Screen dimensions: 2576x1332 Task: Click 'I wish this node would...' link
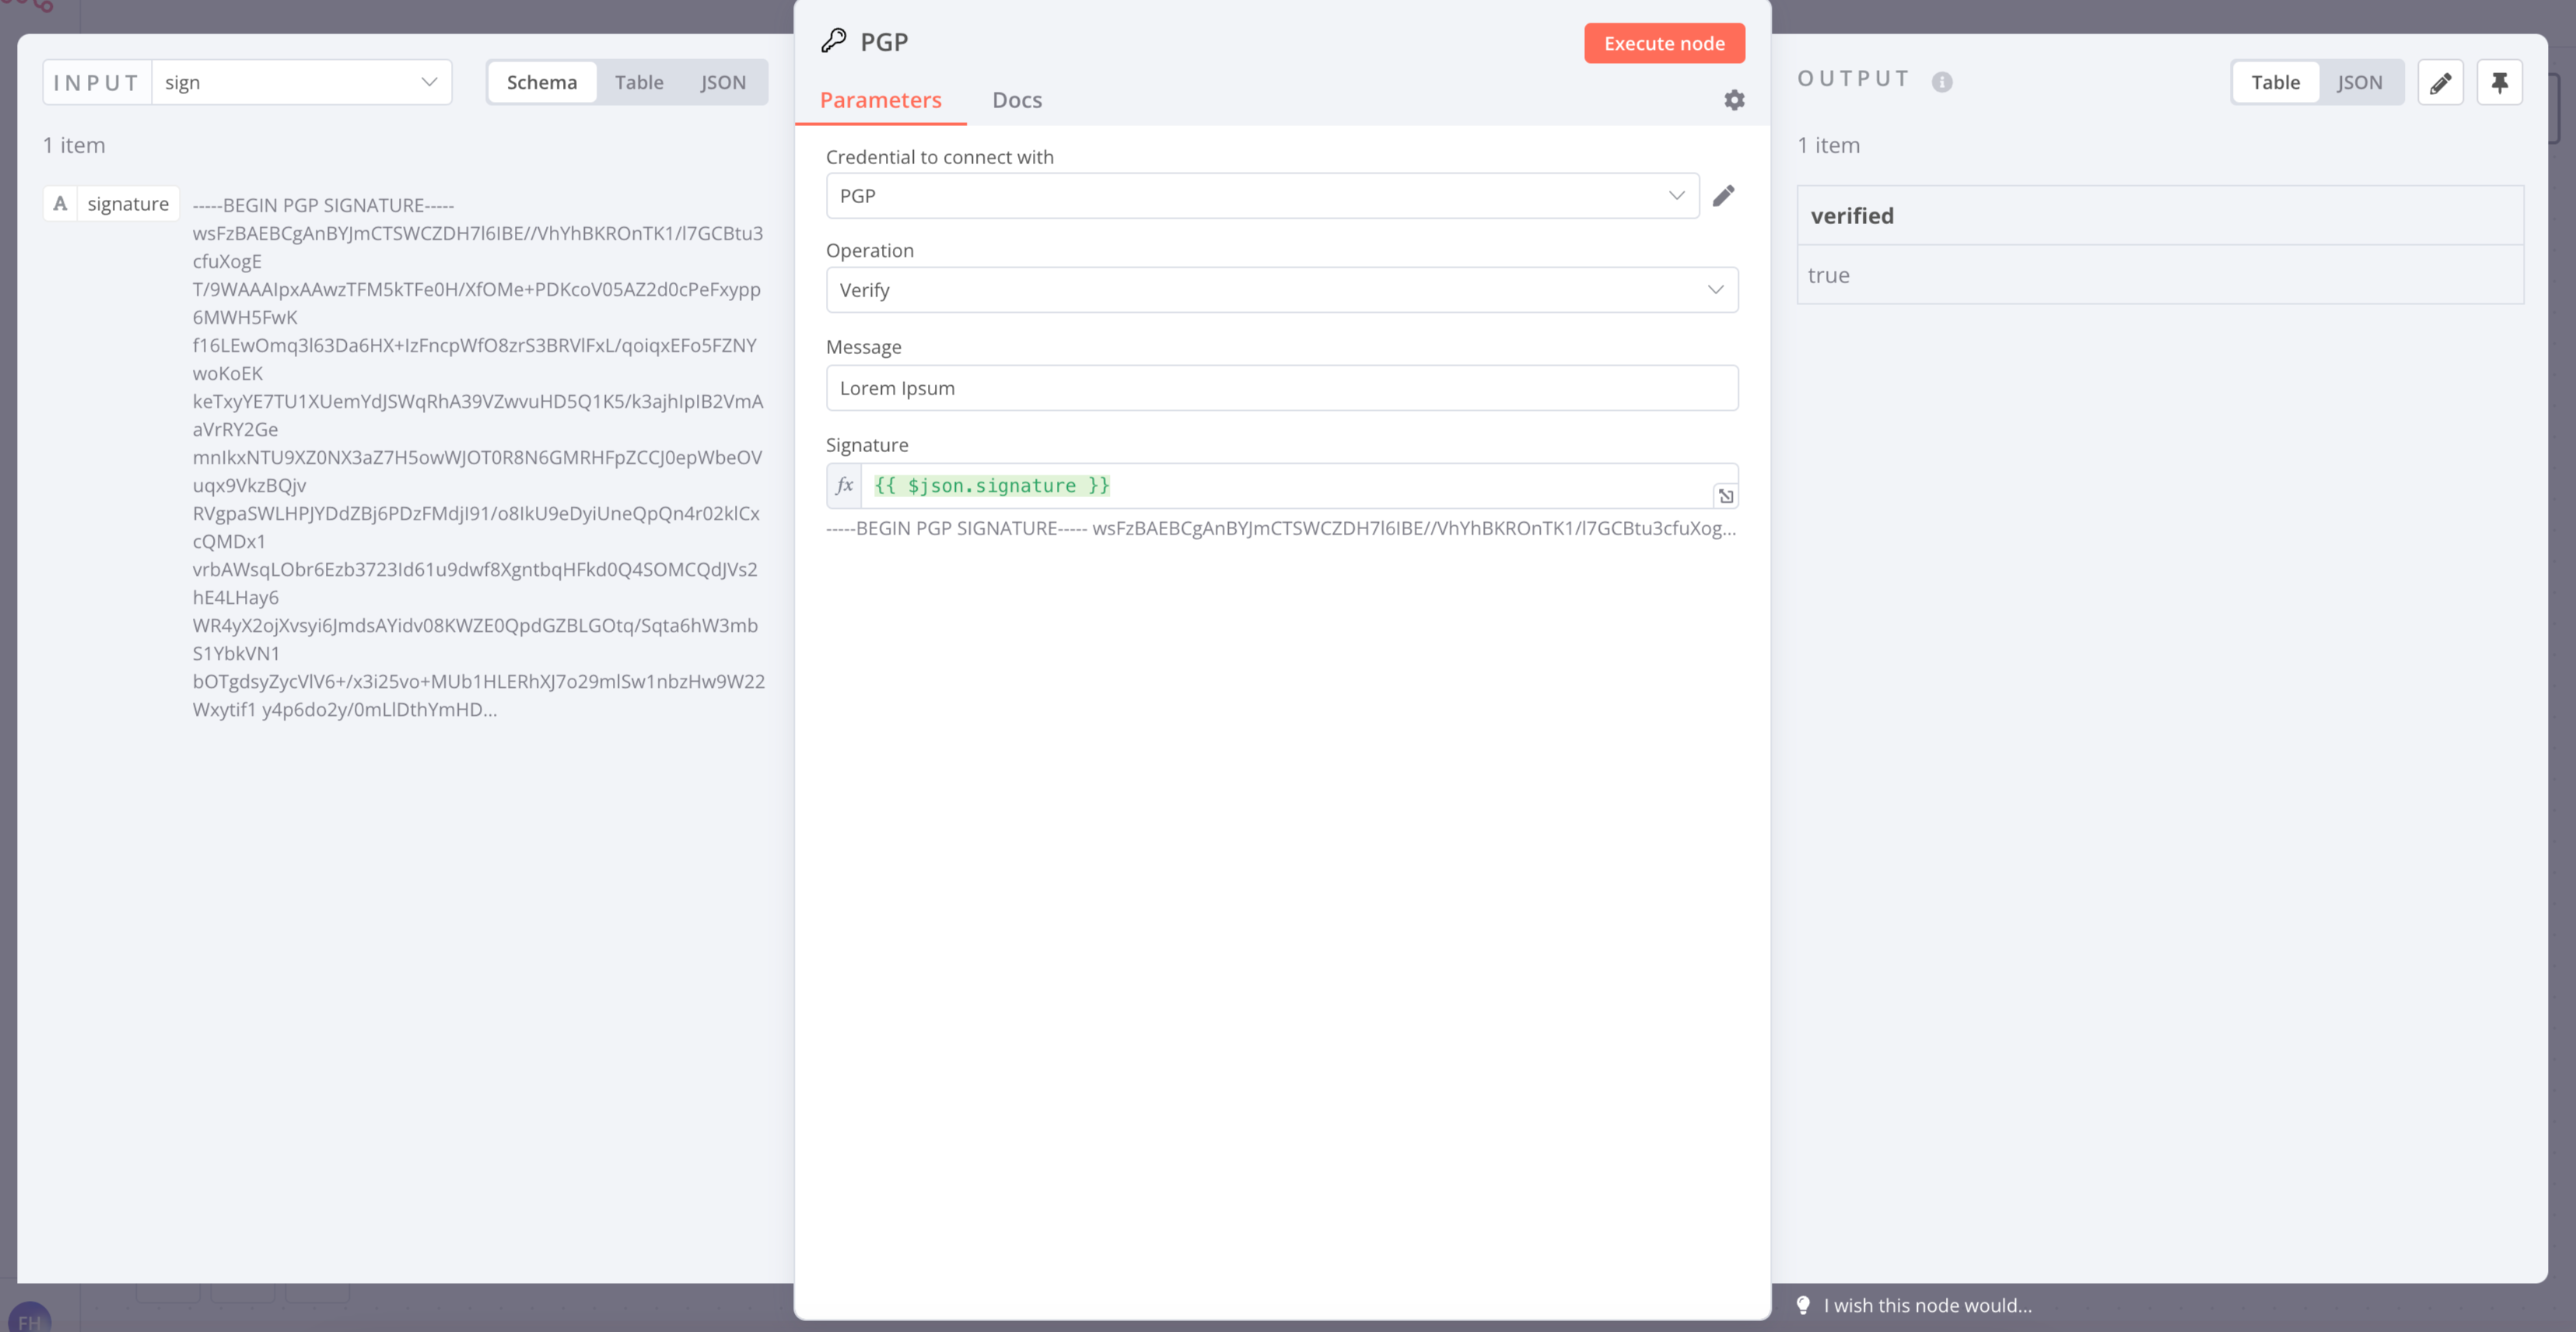pos(1927,1305)
